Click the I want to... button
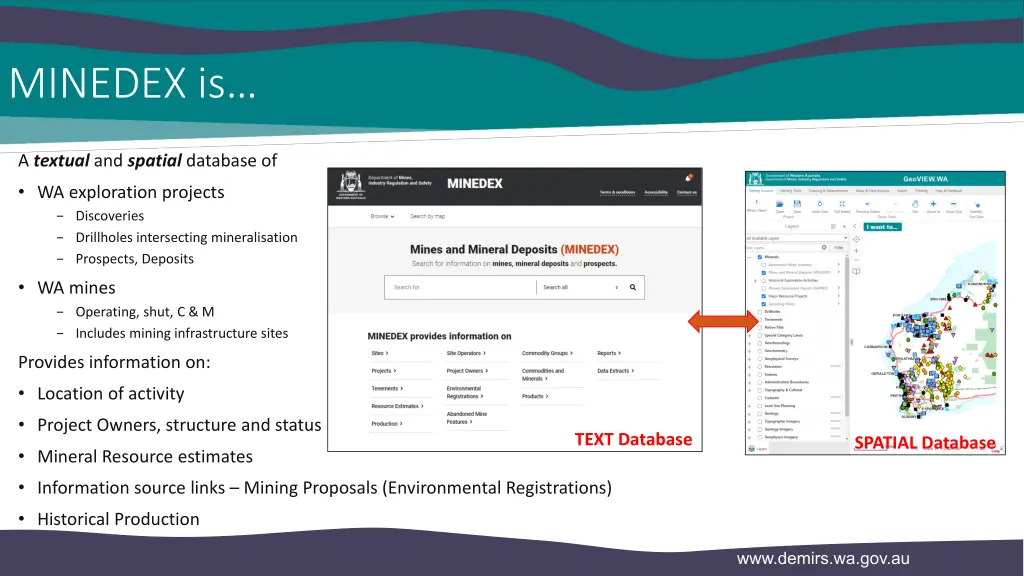This screenshot has height=576, width=1024. click(x=882, y=227)
